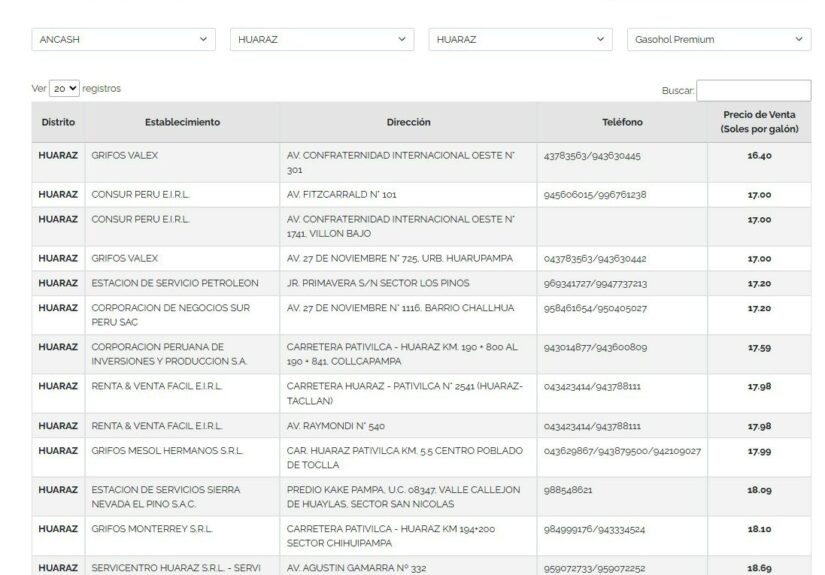The width and height of the screenshot is (825, 575).
Task: Click the AV. FITZCARRALD N° 101 address cell
Action: tap(342, 195)
